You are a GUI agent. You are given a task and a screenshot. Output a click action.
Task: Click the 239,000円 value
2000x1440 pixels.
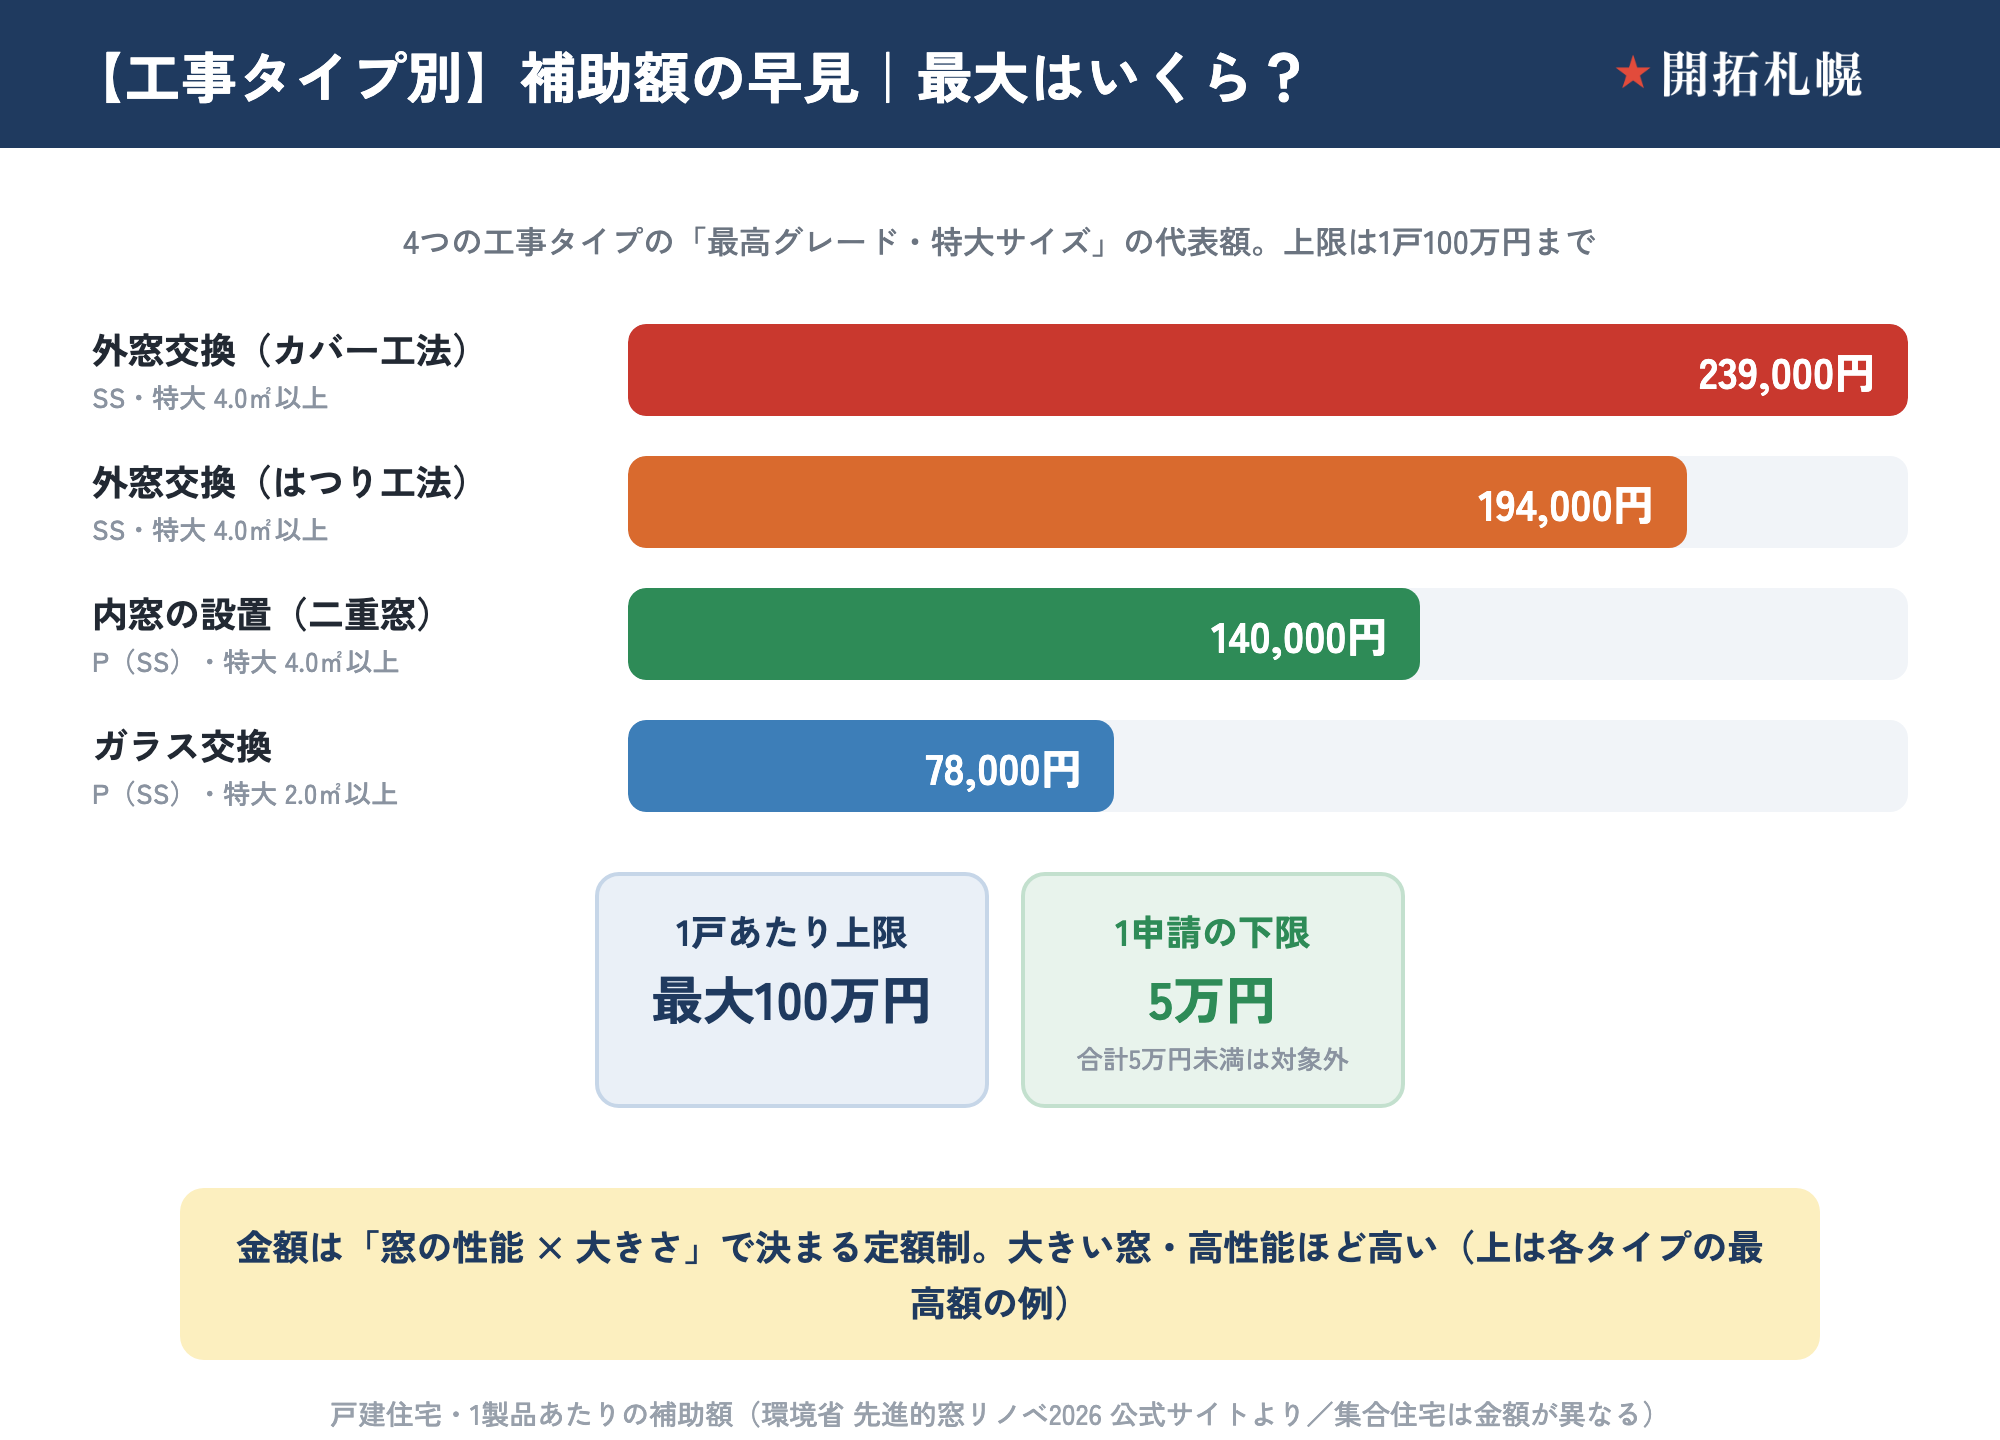(x=1786, y=375)
